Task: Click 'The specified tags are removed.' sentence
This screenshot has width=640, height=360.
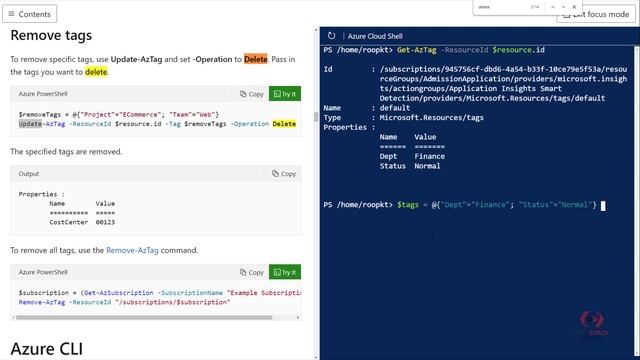Action: click(x=66, y=151)
